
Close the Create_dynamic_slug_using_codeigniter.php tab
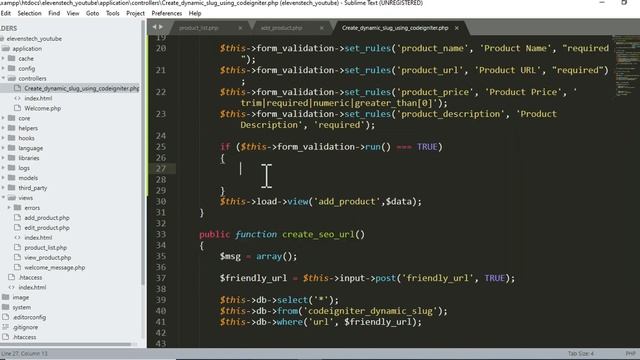pyautogui.click(x=456, y=28)
